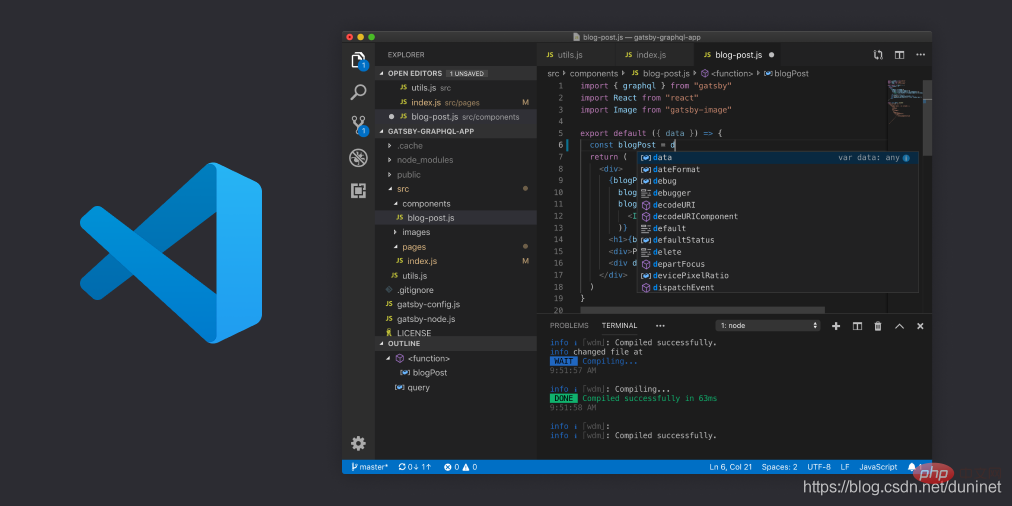Open the Source Control view
The image size is (1012, 506).
pyautogui.click(x=358, y=125)
